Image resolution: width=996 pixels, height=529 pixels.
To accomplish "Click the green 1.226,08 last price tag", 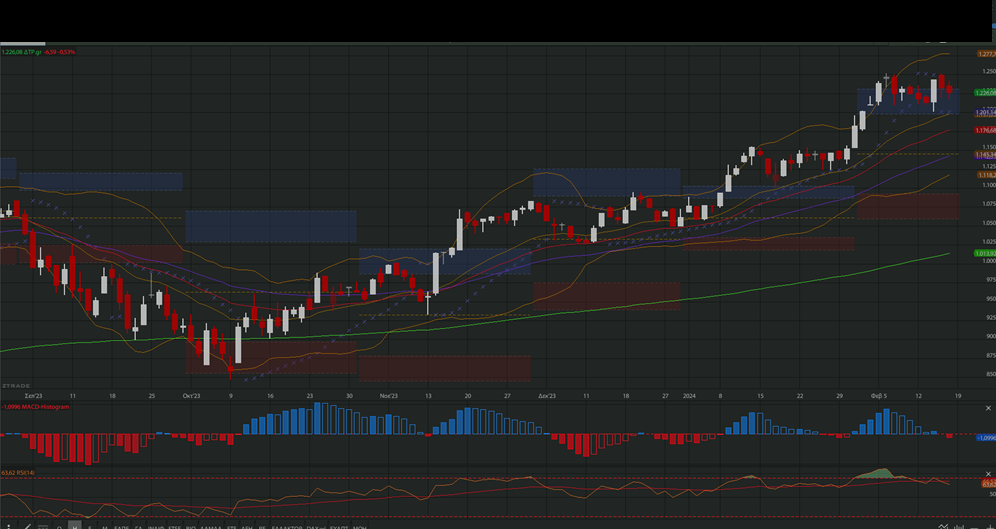I will click(985, 93).
